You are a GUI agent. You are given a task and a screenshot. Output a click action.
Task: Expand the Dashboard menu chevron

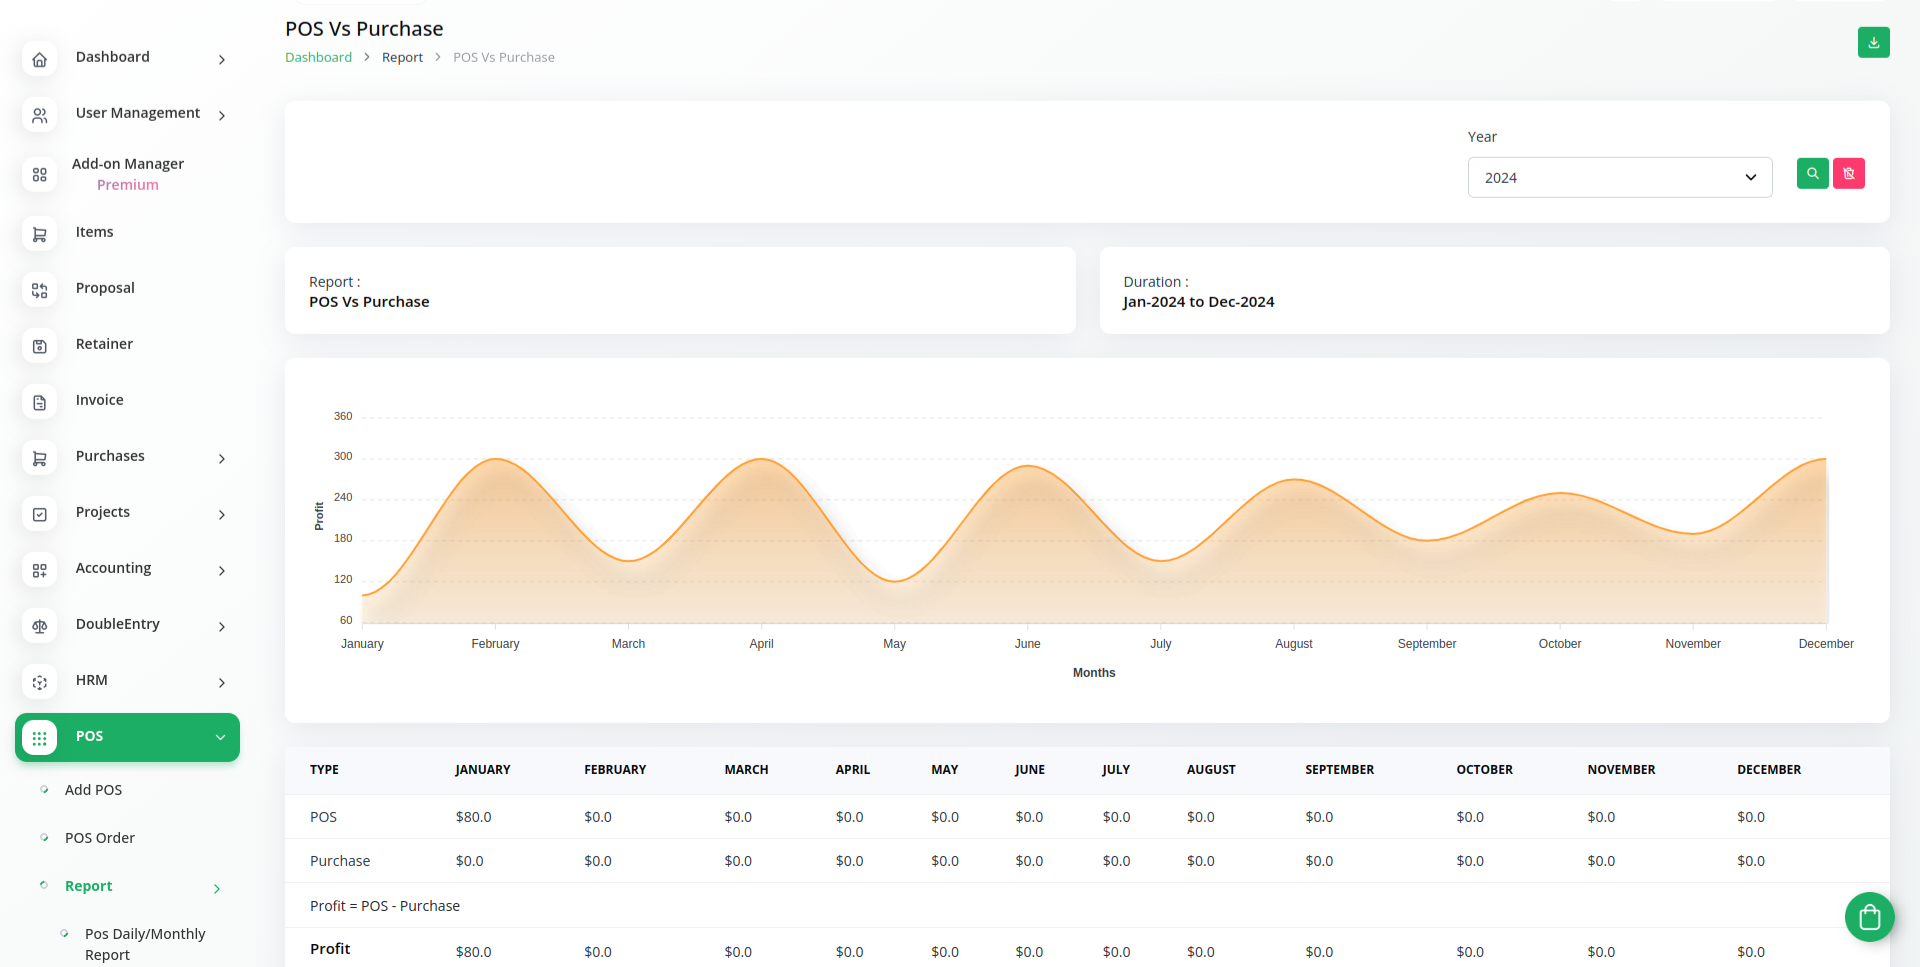pyautogui.click(x=222, y=60)
